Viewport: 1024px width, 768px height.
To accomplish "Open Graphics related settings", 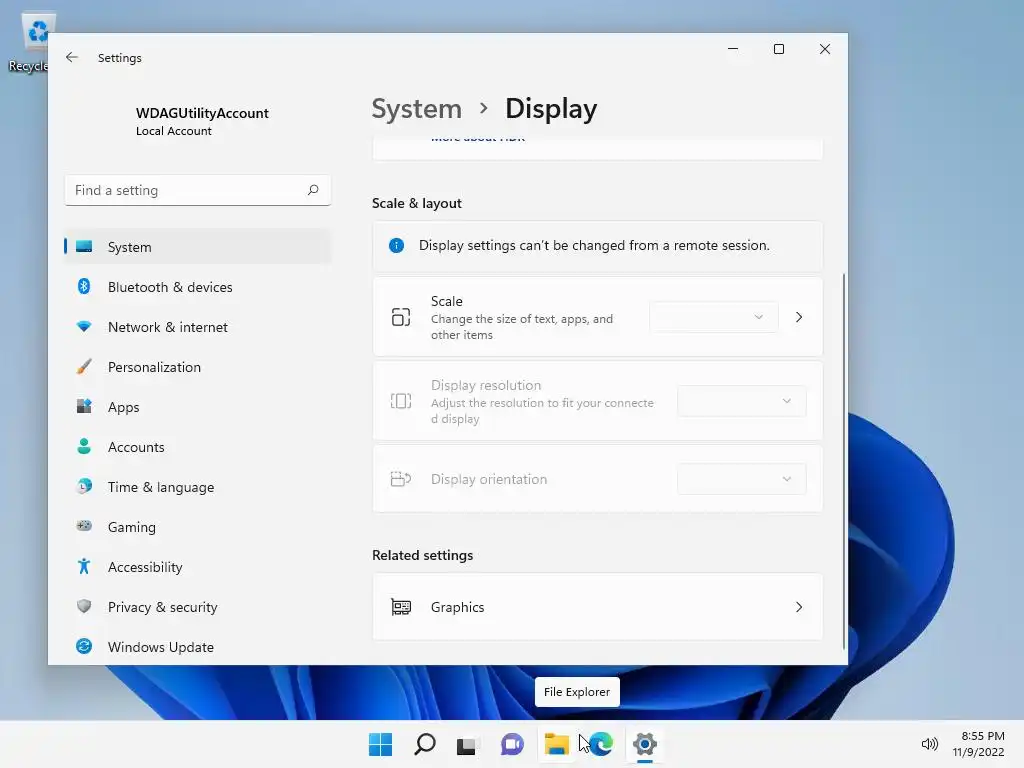I will click(598, 607).
